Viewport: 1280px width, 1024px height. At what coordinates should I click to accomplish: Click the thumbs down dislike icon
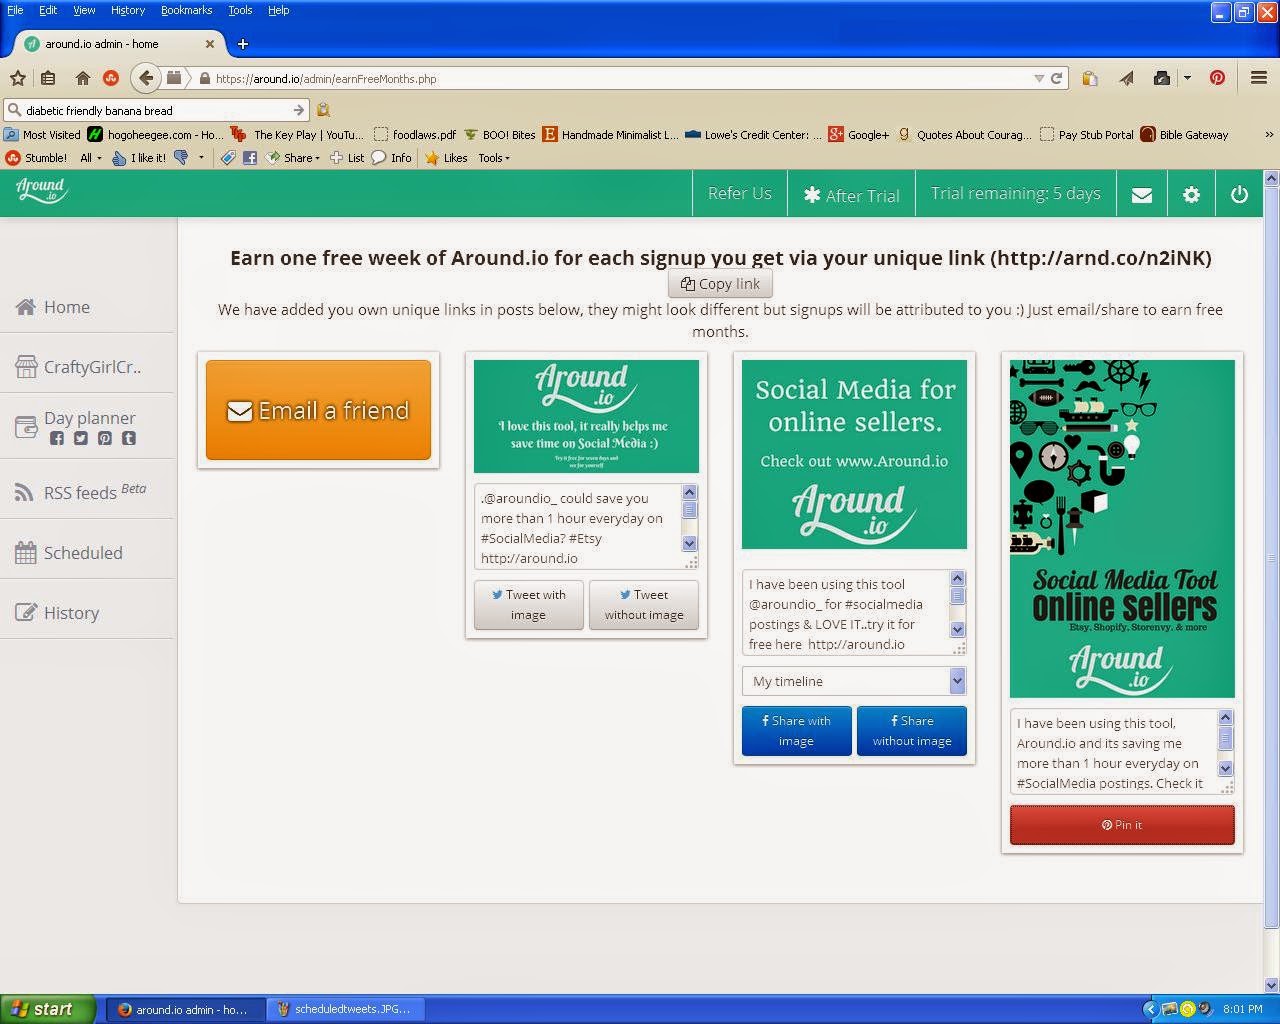click(181, 157)
